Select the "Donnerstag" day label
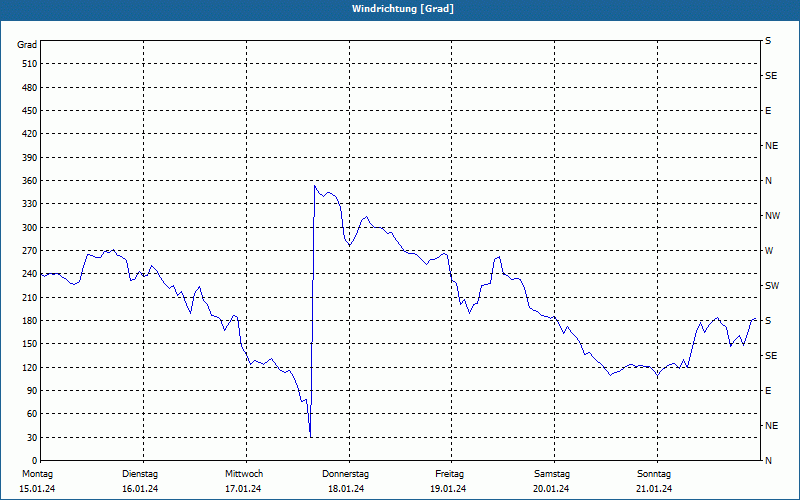This screenshot has height=500, width=800. click(345, 474)
